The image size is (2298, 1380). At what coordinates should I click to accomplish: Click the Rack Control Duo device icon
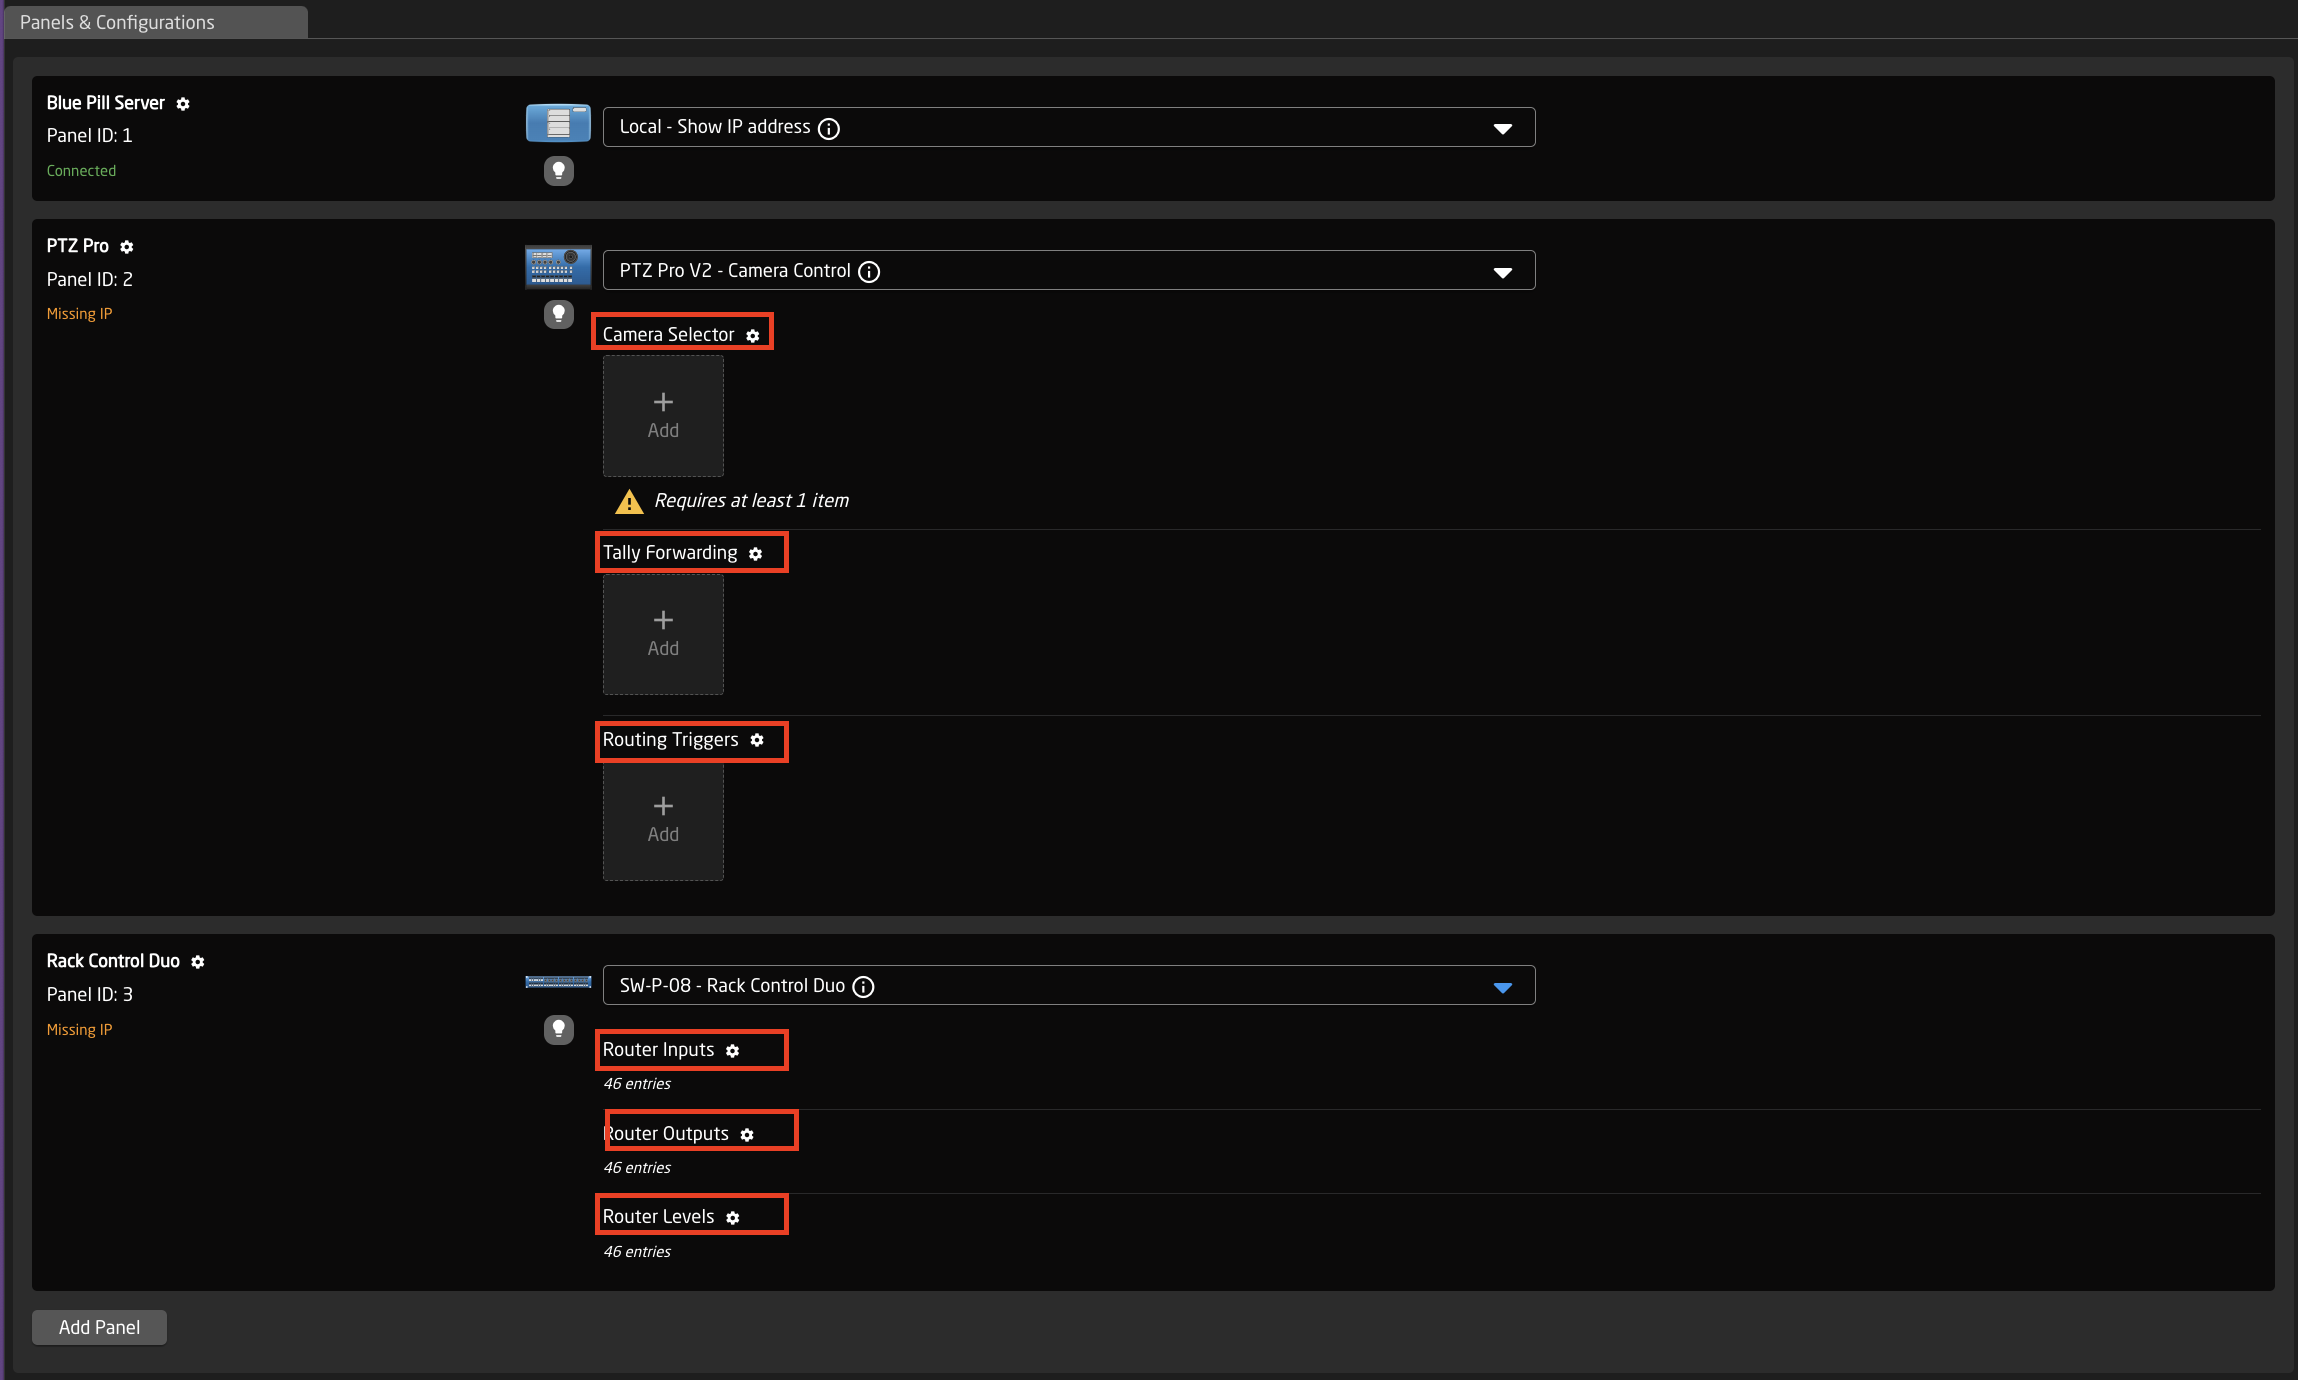click(558, 982)
